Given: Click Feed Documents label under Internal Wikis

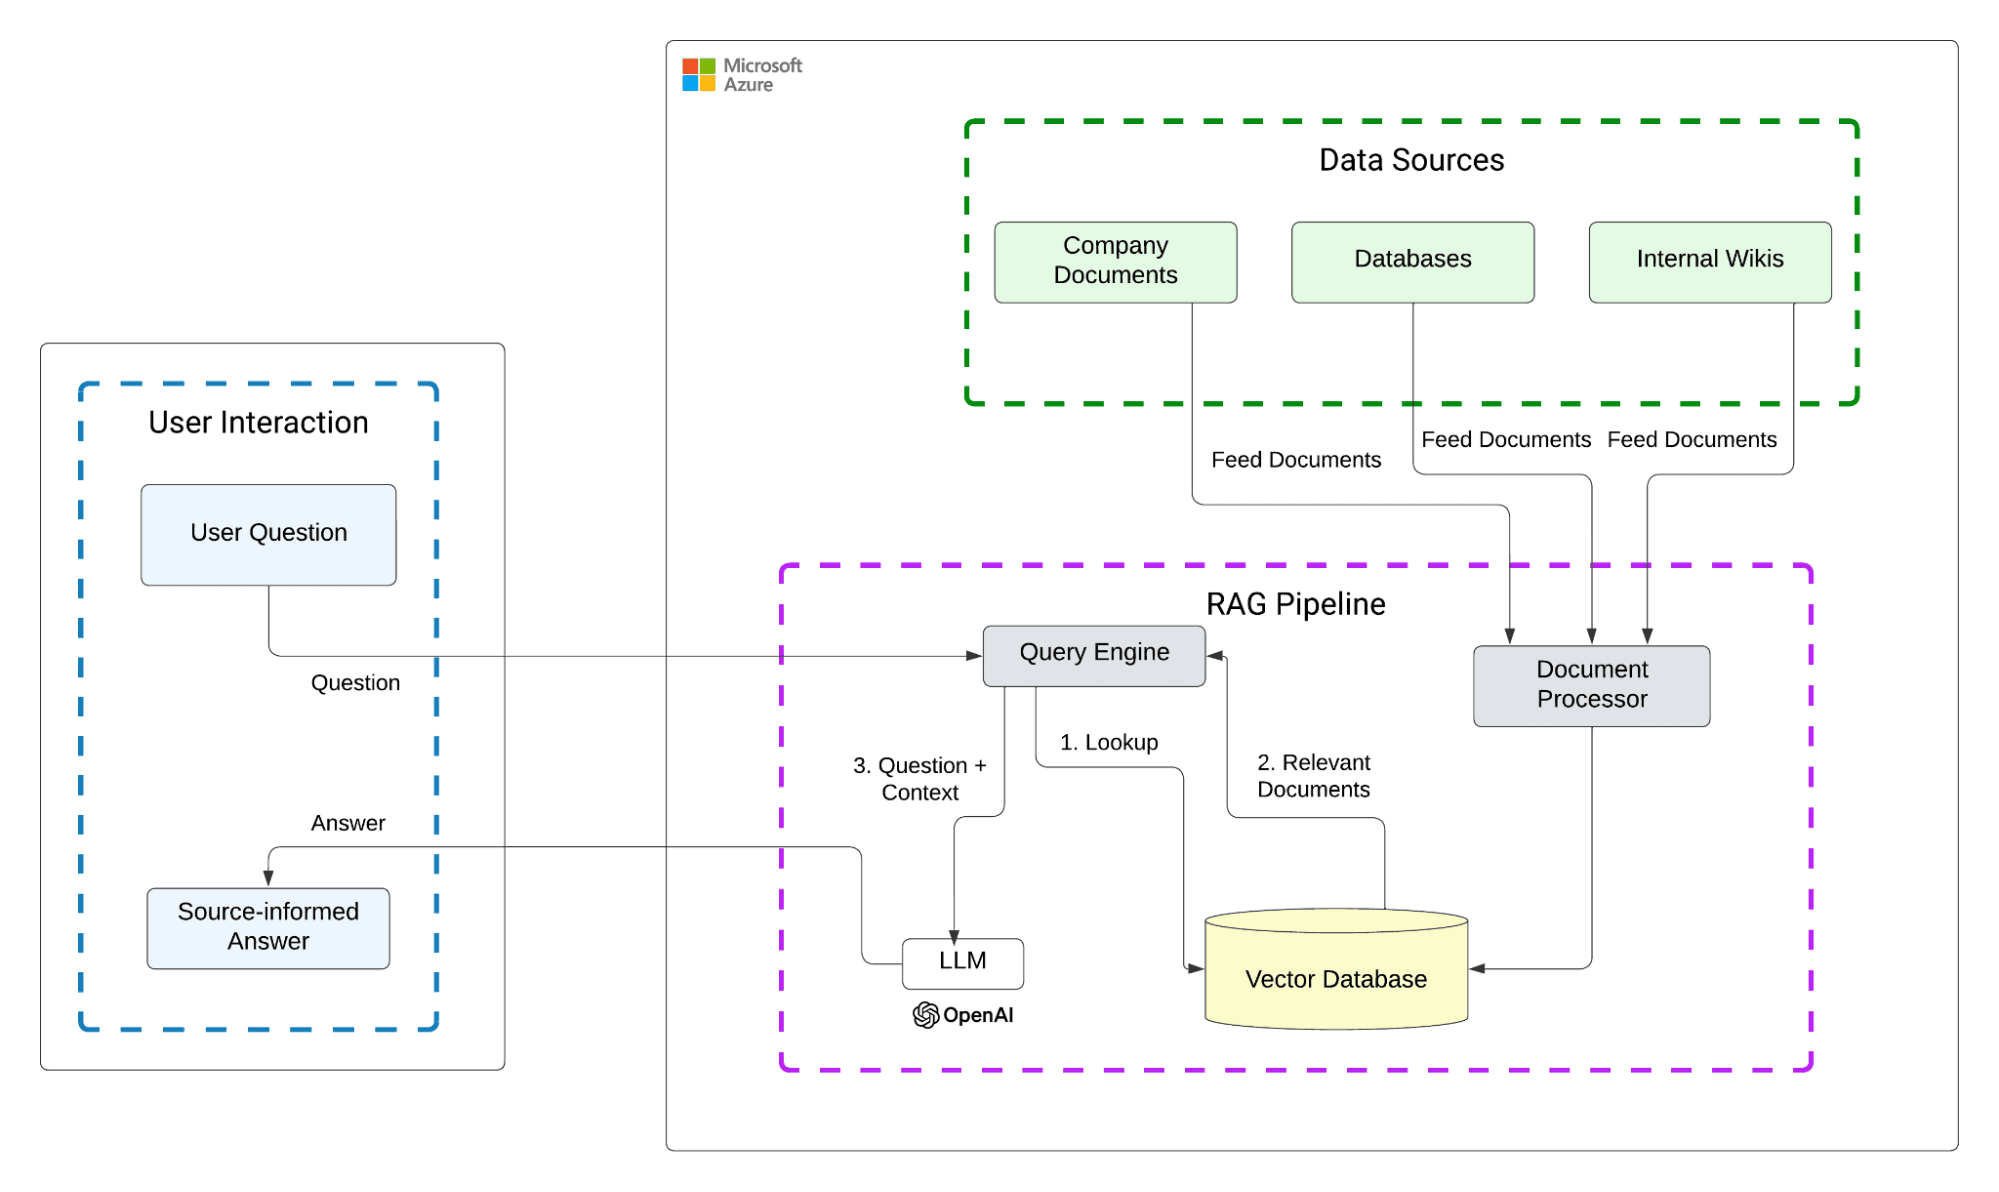Looking at the screenshot, I should [1692, 440].
